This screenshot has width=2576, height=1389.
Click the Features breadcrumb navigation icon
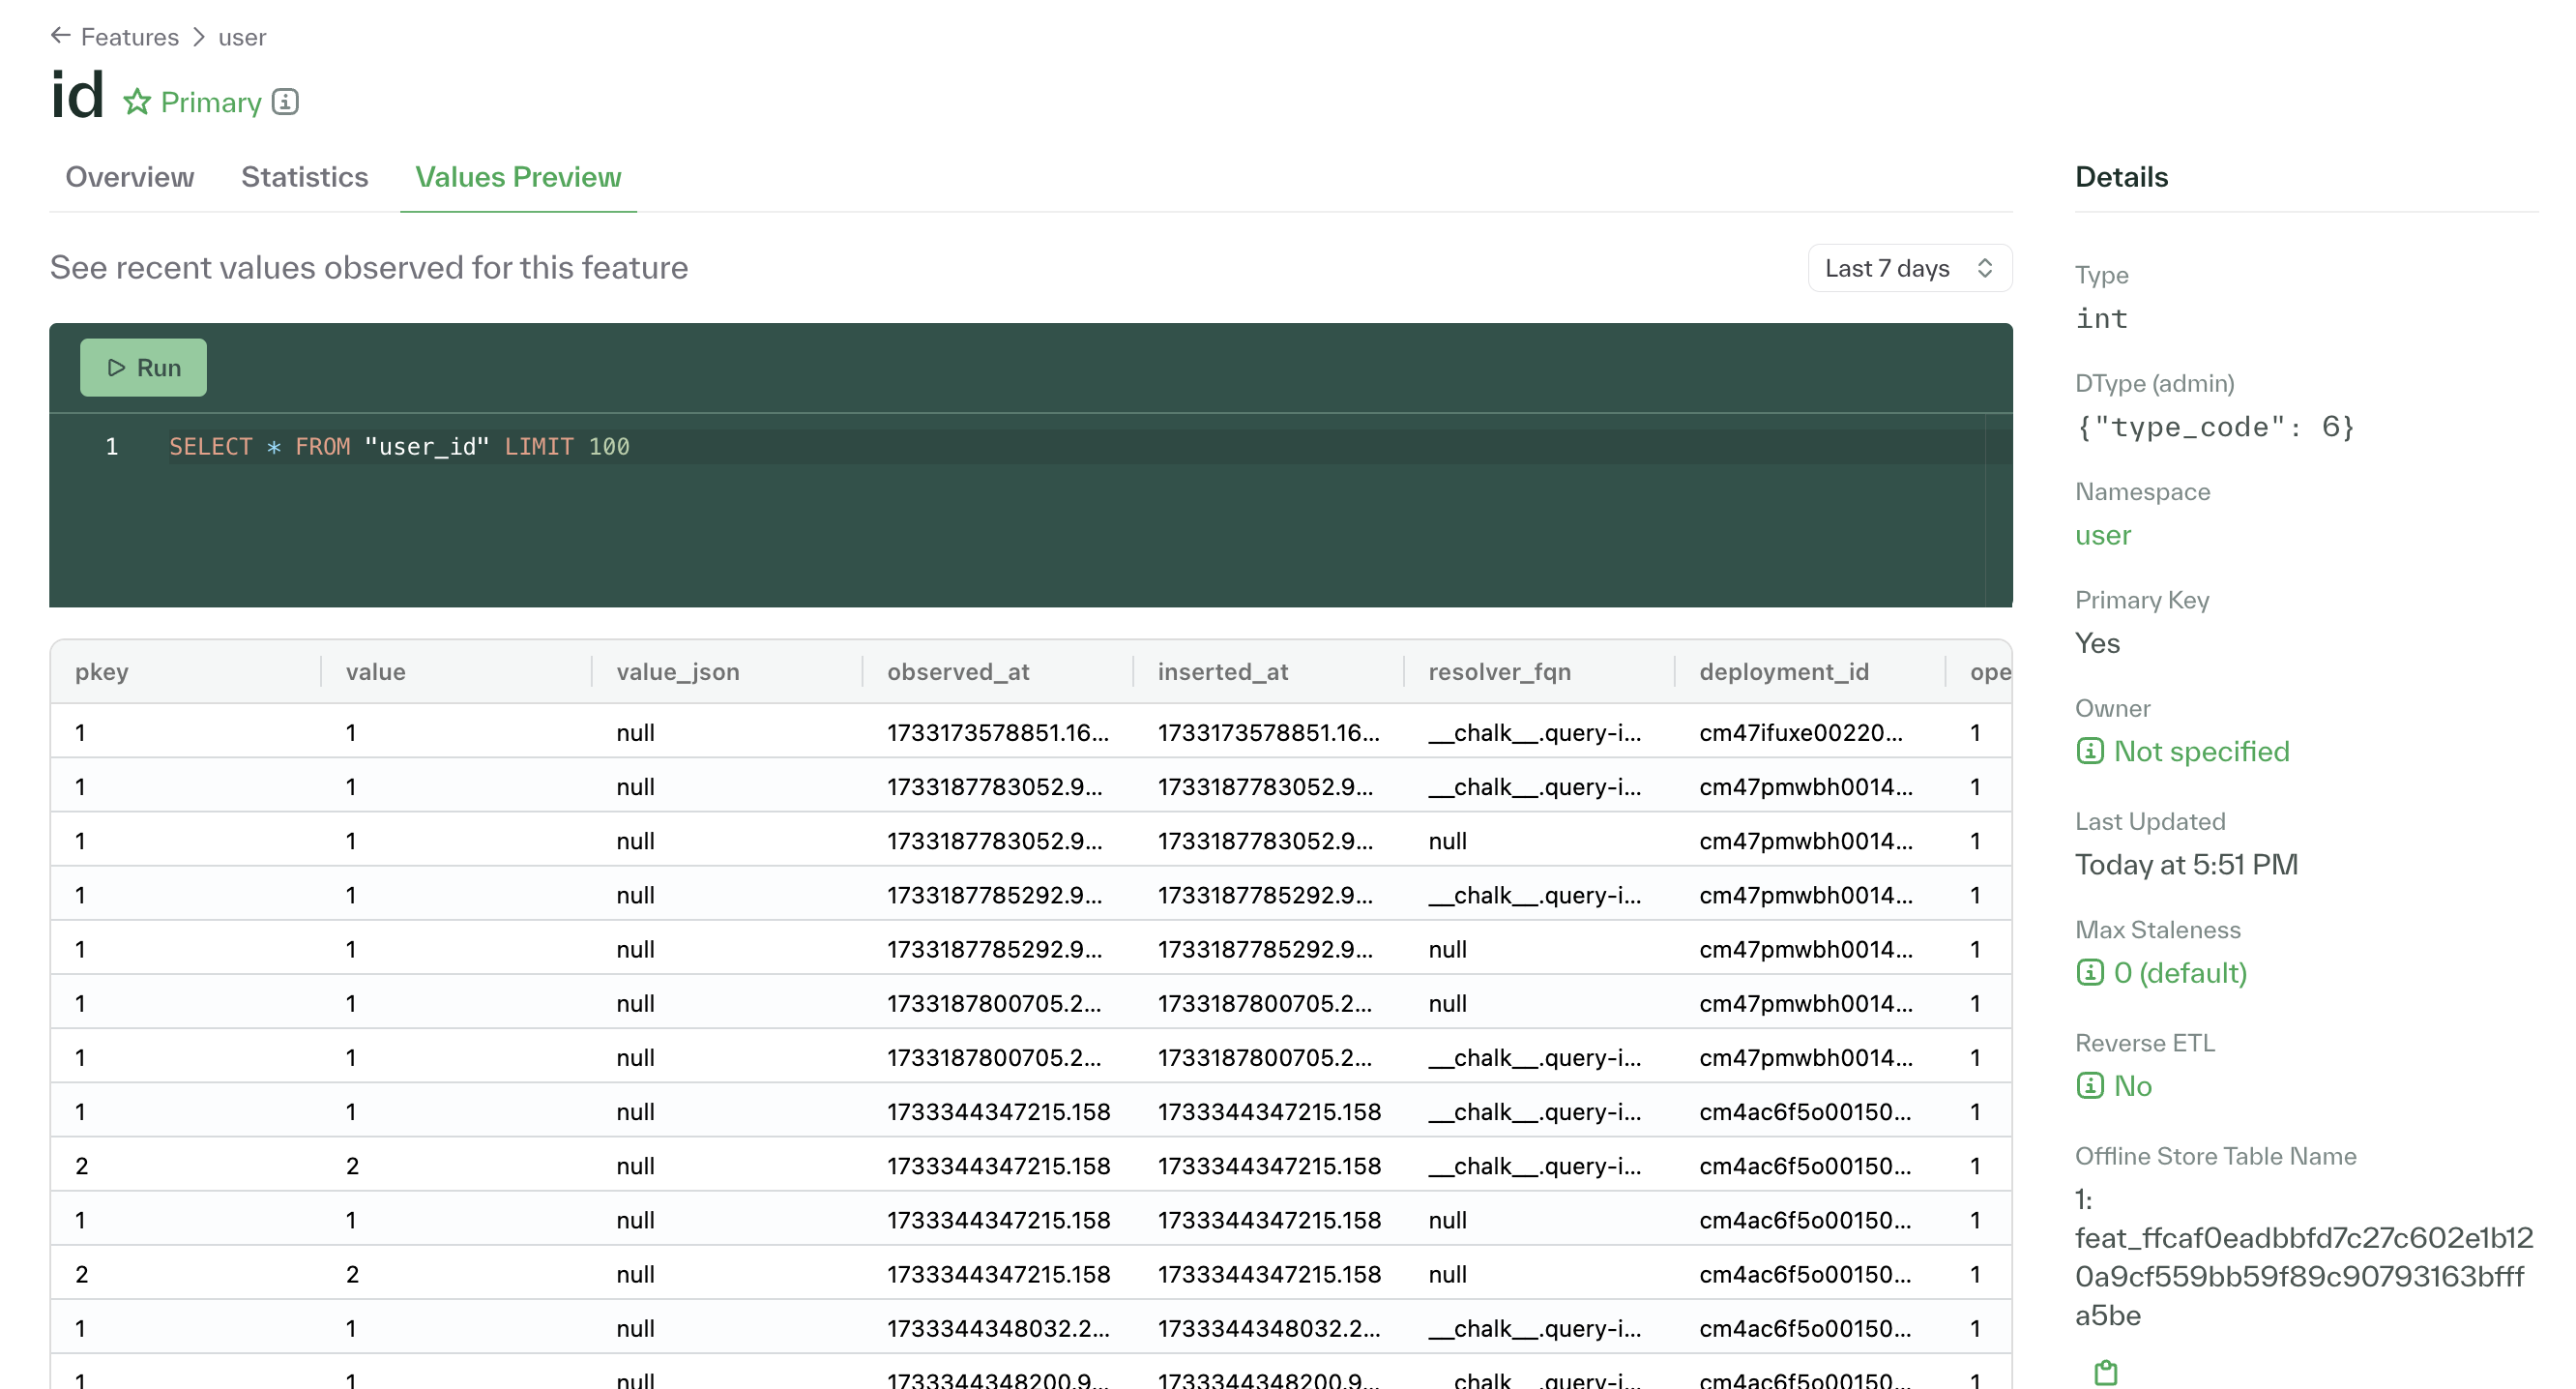pyautogui.click(x=58, y=34)
